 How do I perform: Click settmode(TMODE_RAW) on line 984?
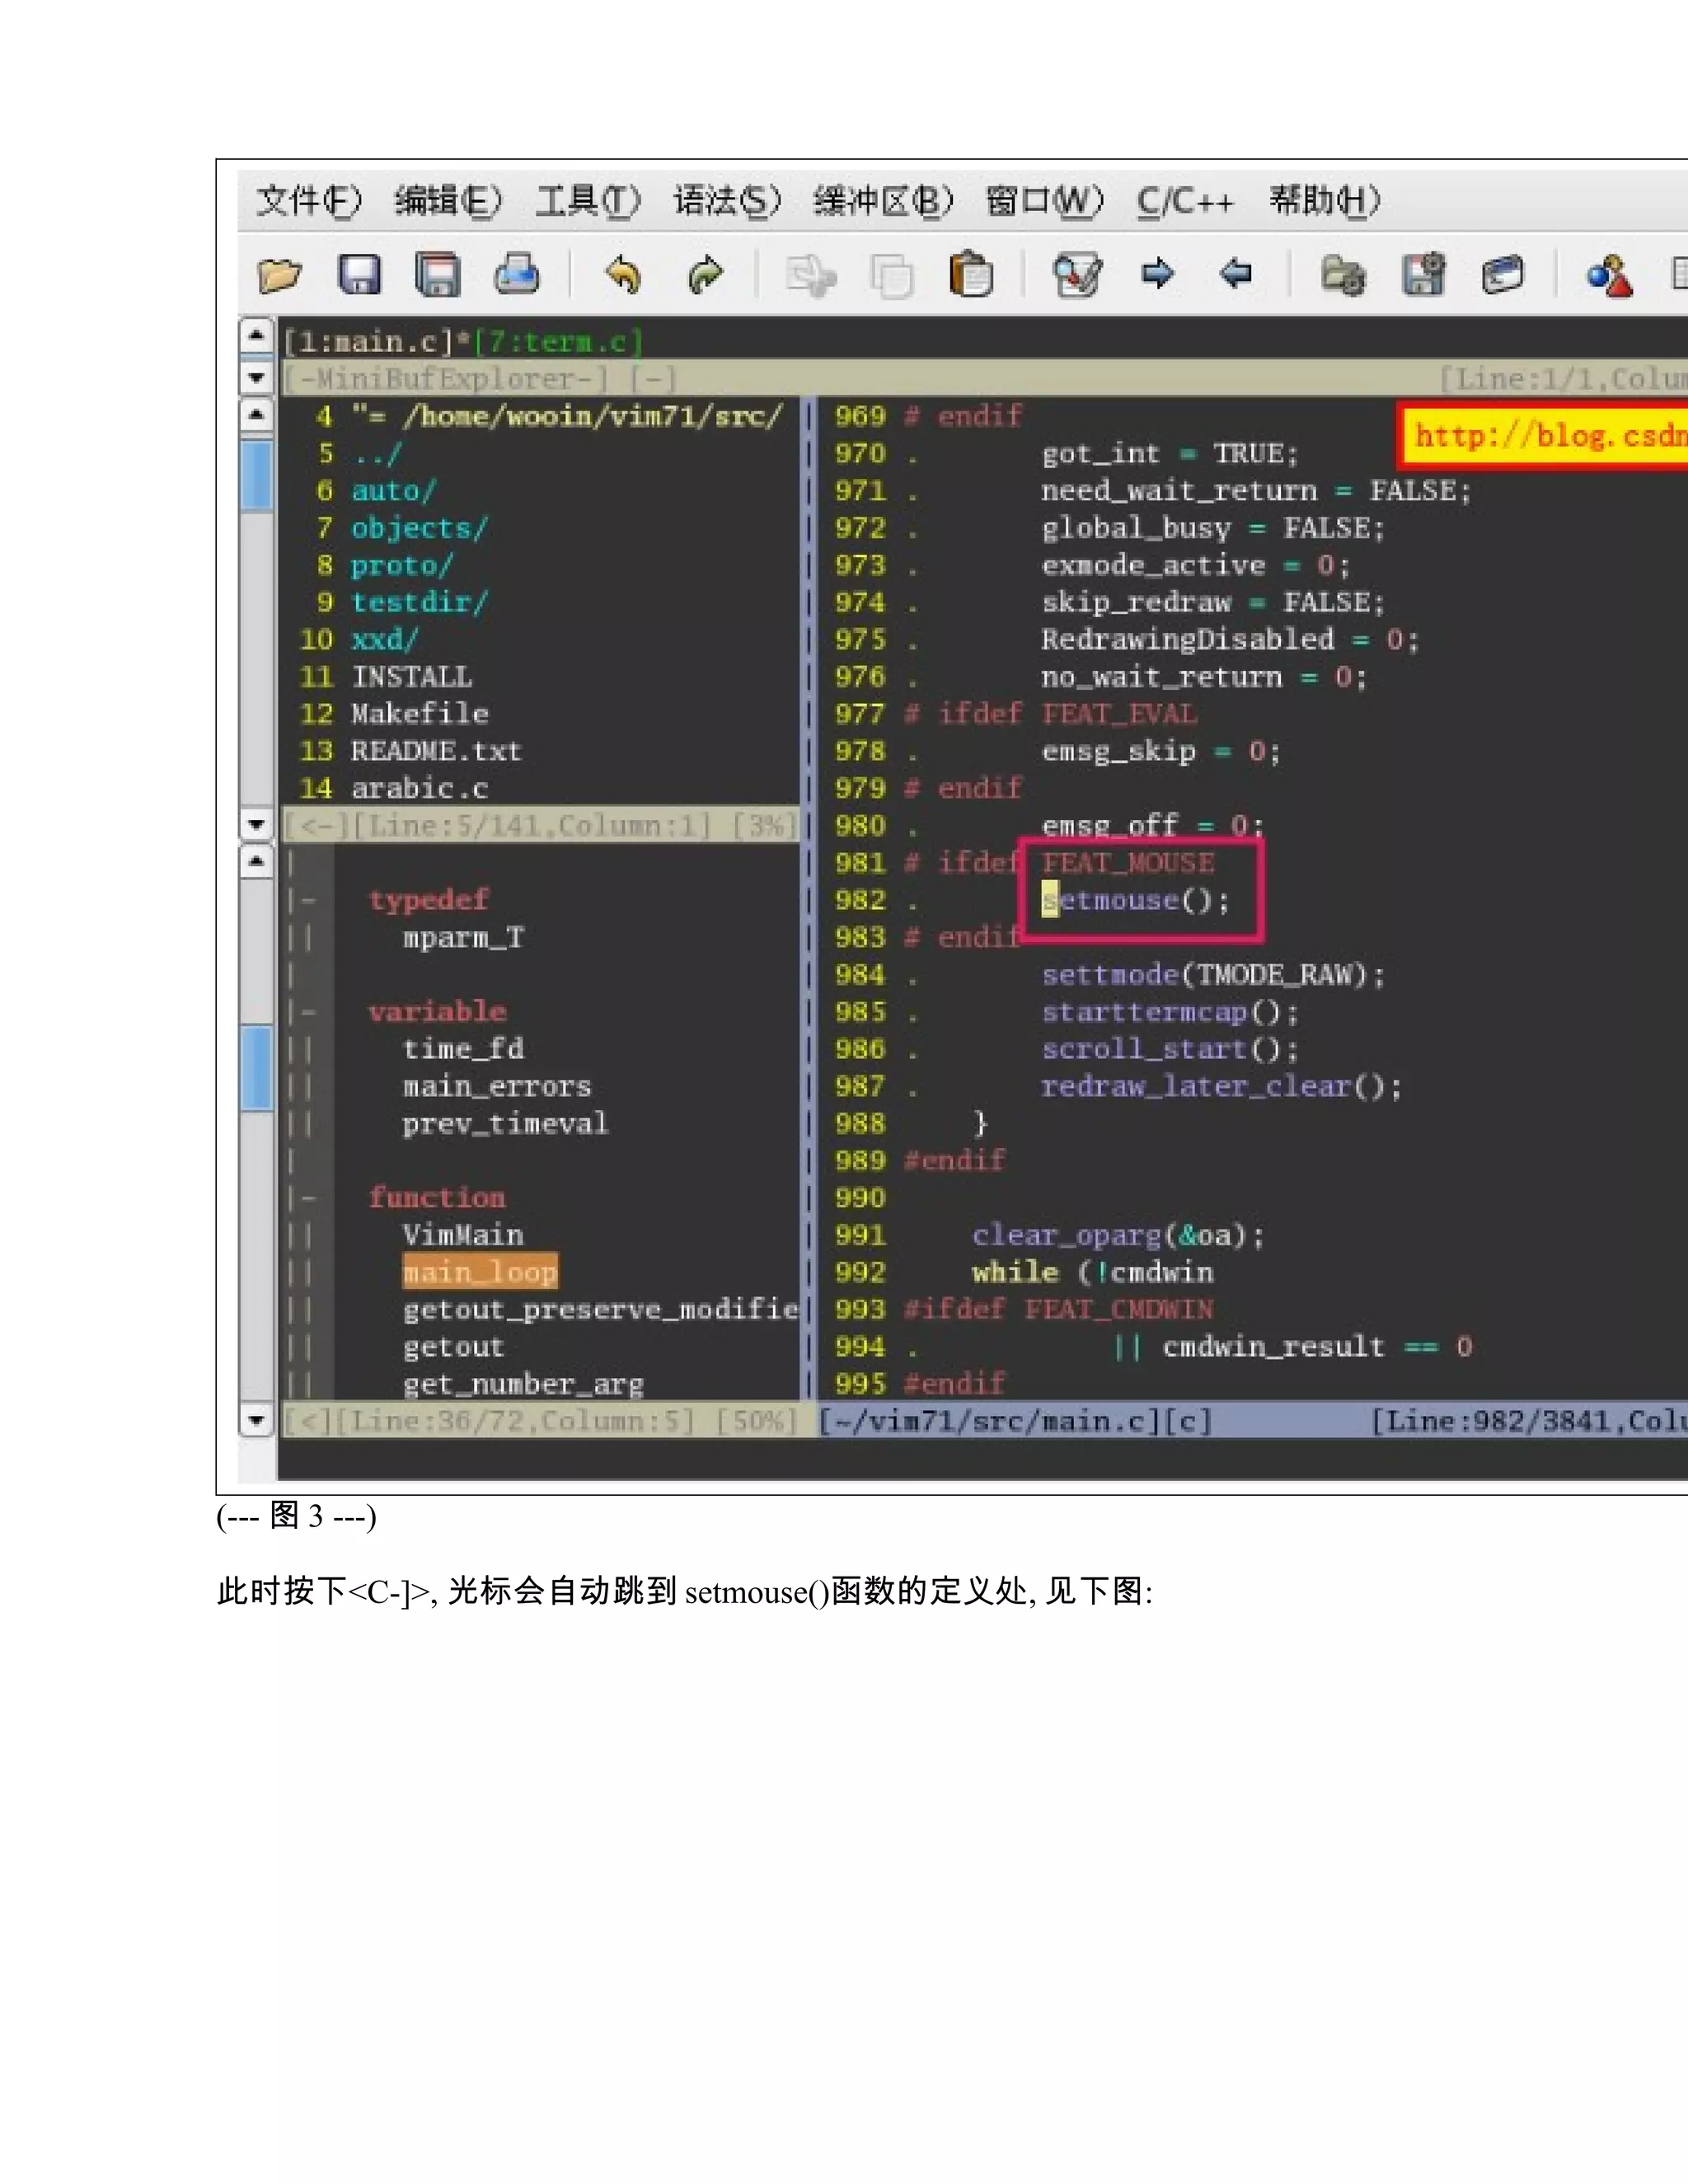(1213, 975)
